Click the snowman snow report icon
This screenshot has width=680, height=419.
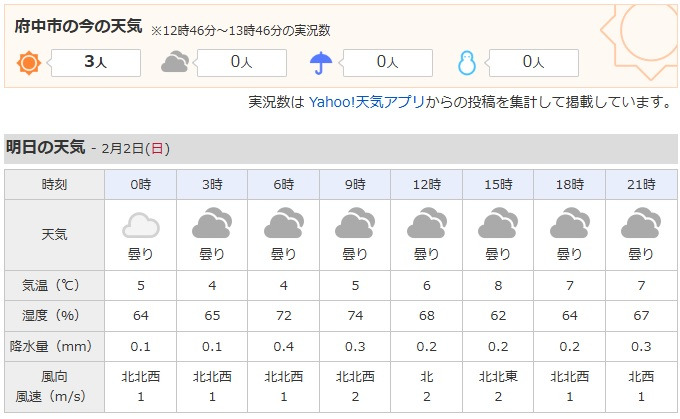pos(467,63)
